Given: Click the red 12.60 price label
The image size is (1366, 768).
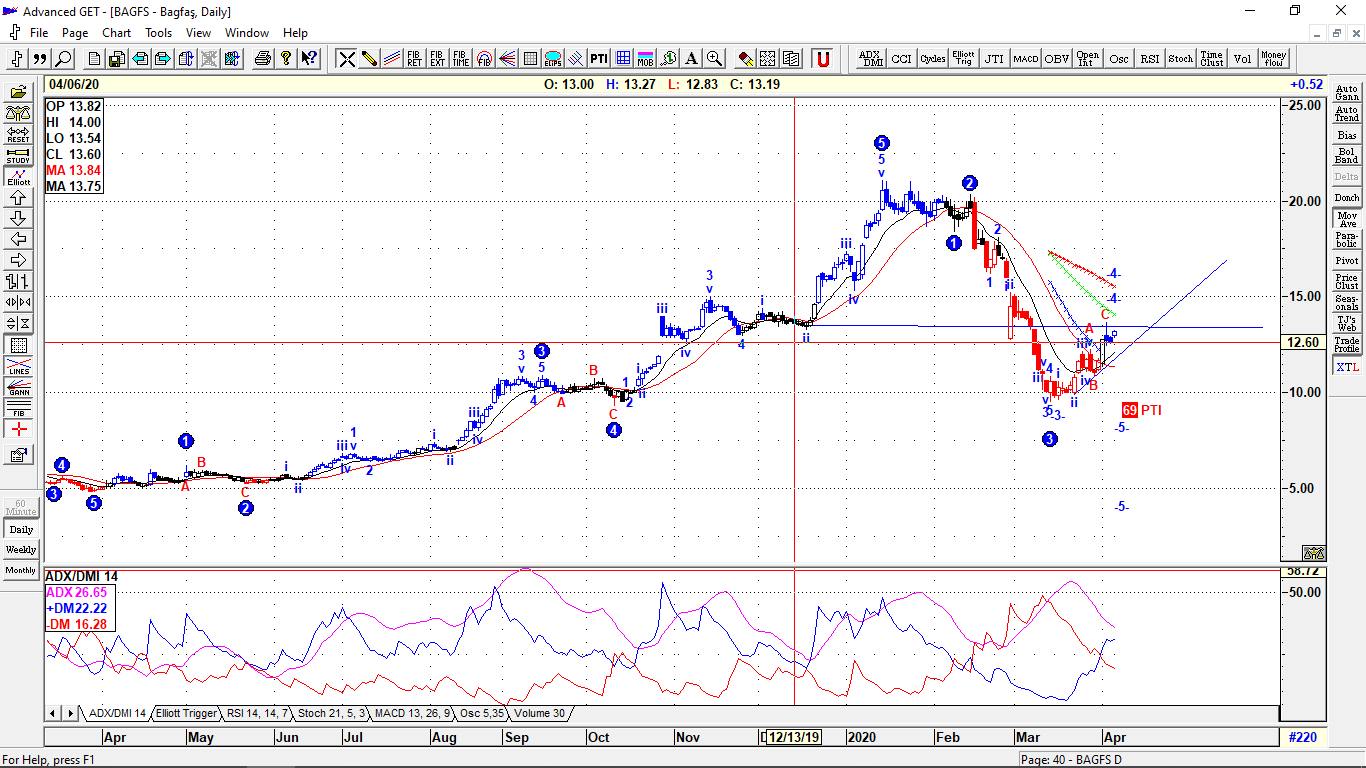Looking at the screenshot, I should (1302, 342).
